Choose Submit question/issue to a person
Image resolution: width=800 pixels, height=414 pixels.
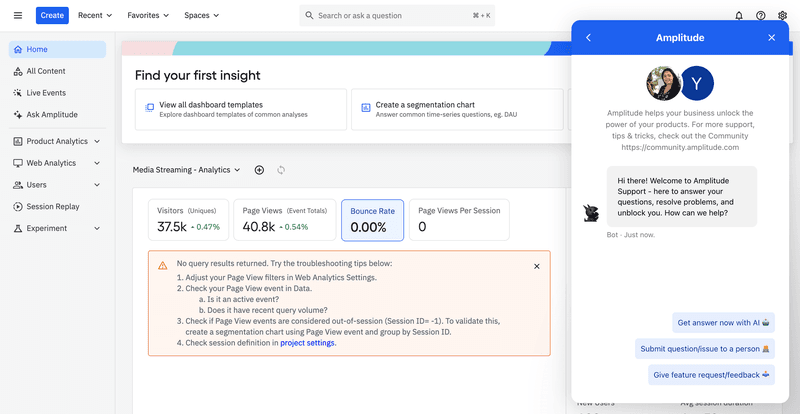(705, 349)
